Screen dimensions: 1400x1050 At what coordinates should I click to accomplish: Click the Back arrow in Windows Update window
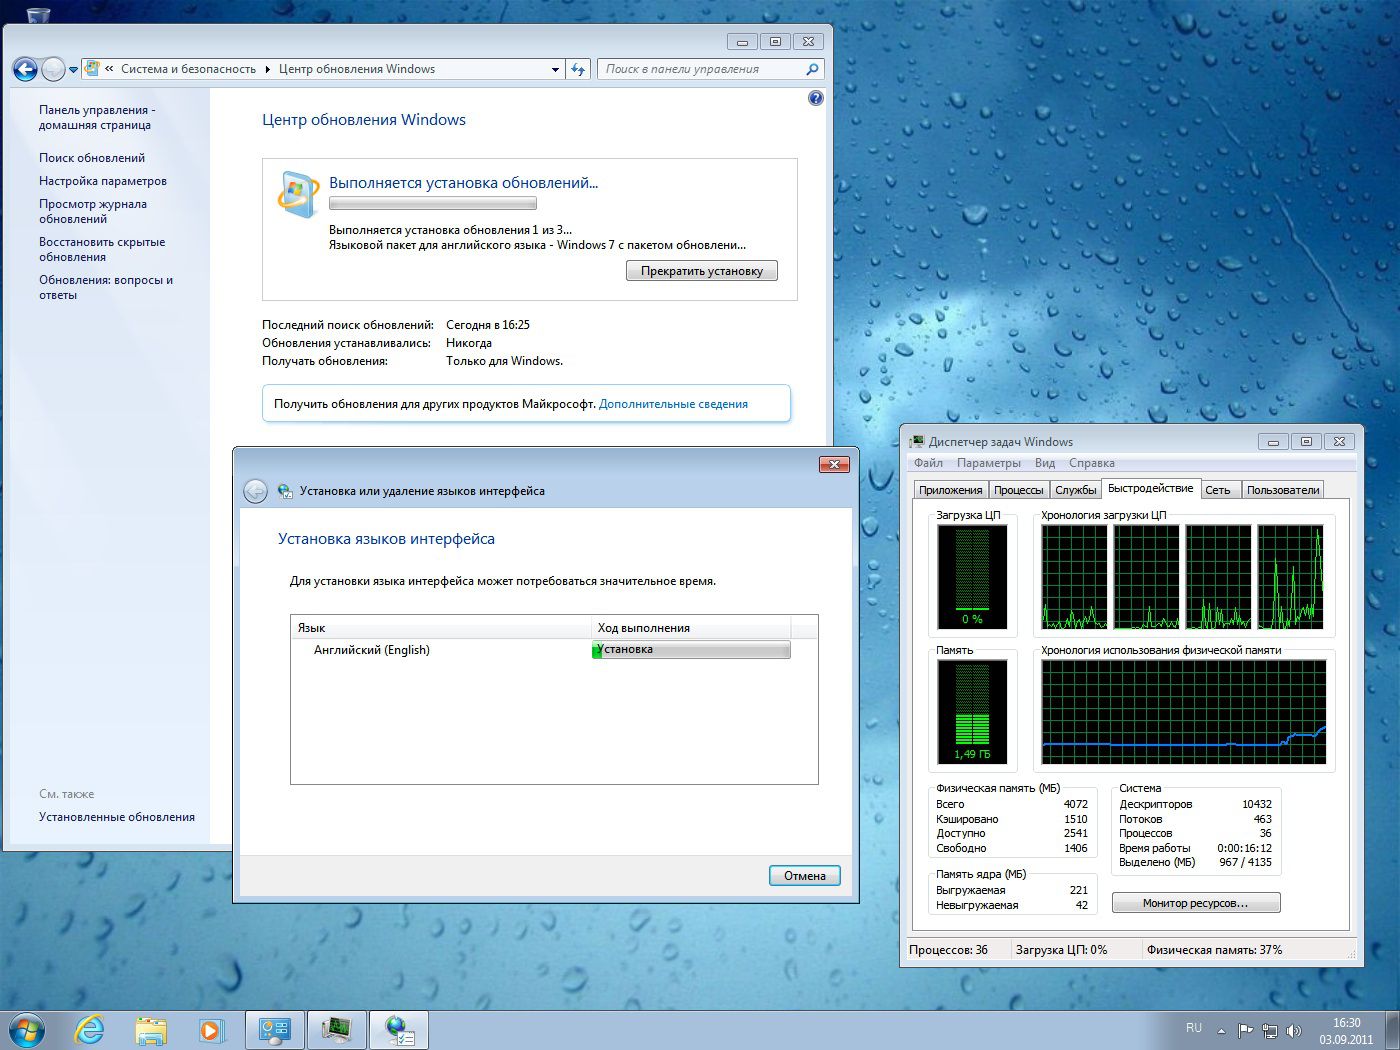pos(25,69)
